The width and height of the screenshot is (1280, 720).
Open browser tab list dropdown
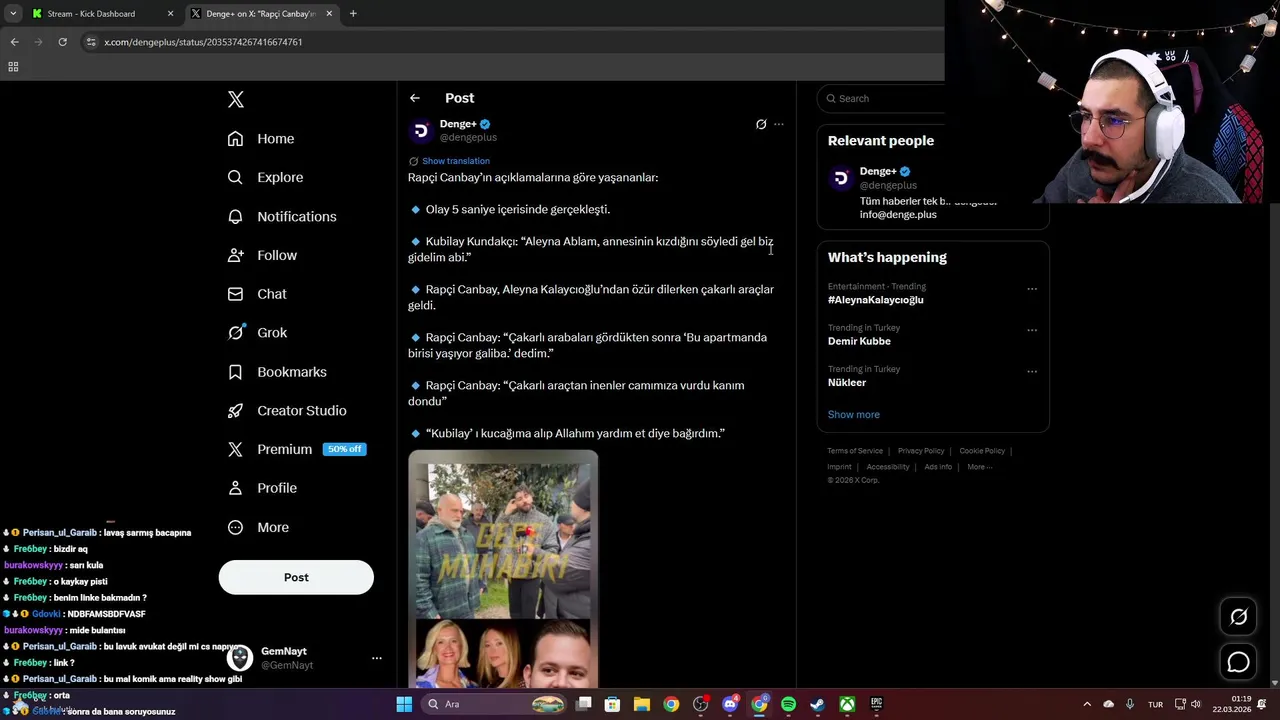point(13,14)
